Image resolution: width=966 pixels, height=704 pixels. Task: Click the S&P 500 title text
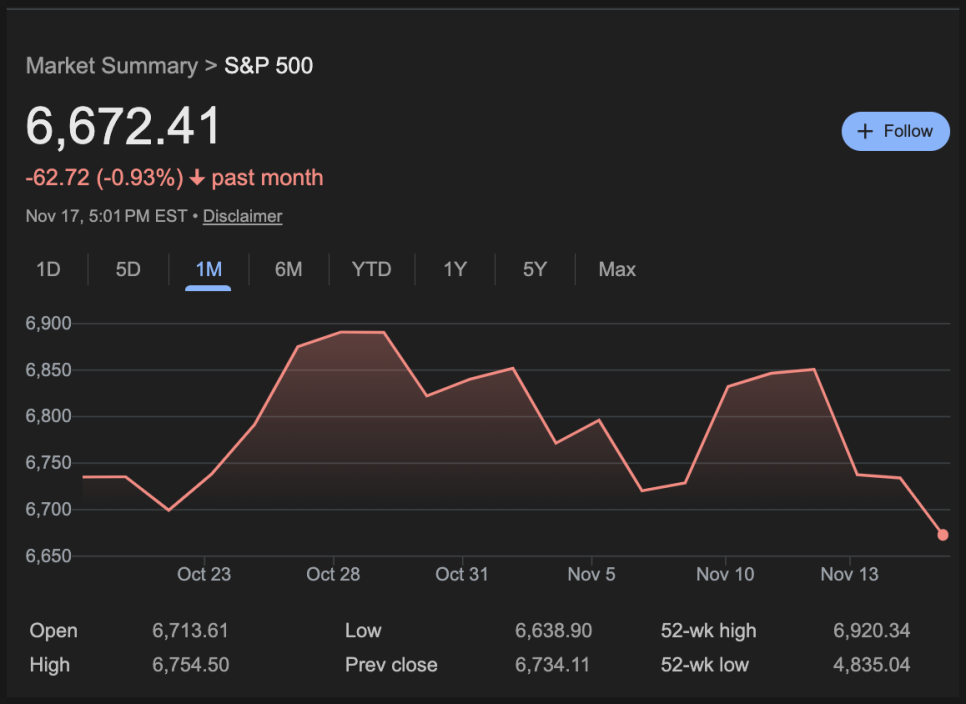[x=268, y=66]
